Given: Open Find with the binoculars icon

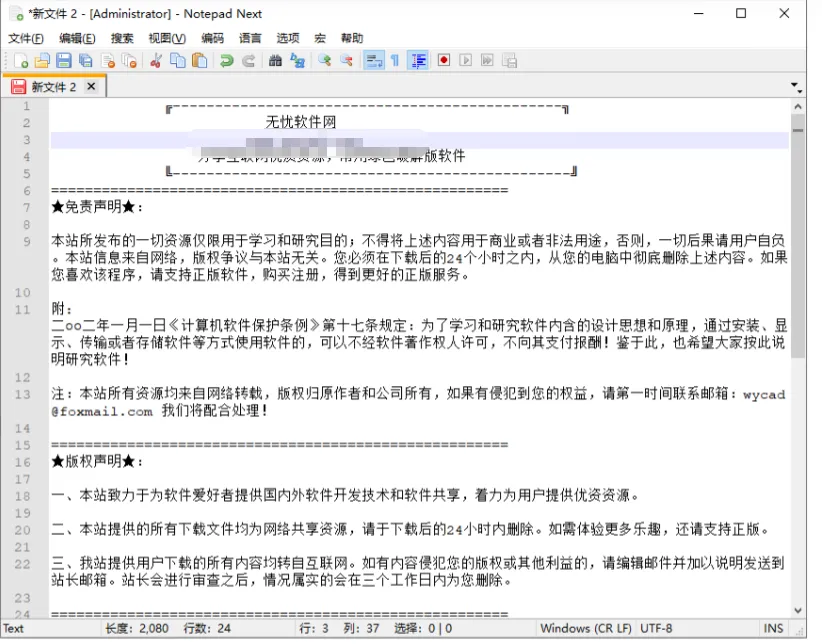Looking at the screenshot, I should tap(275, 61).
